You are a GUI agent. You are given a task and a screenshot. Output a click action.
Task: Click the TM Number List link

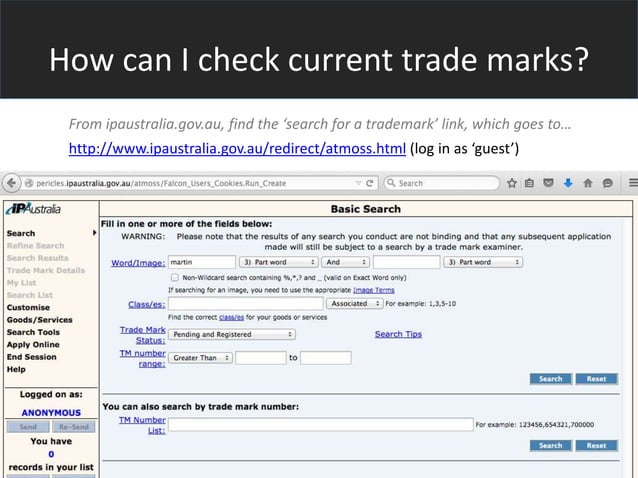(x=142, y=425)
